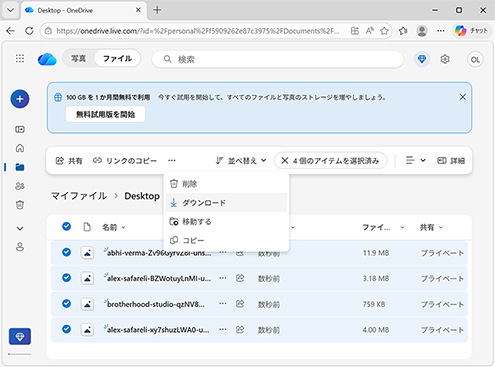The image size is (495, 367).
Task: Uncheck the alex-safareli-xy7shuzLWA0 file checkbox
Action: [67, 329]
